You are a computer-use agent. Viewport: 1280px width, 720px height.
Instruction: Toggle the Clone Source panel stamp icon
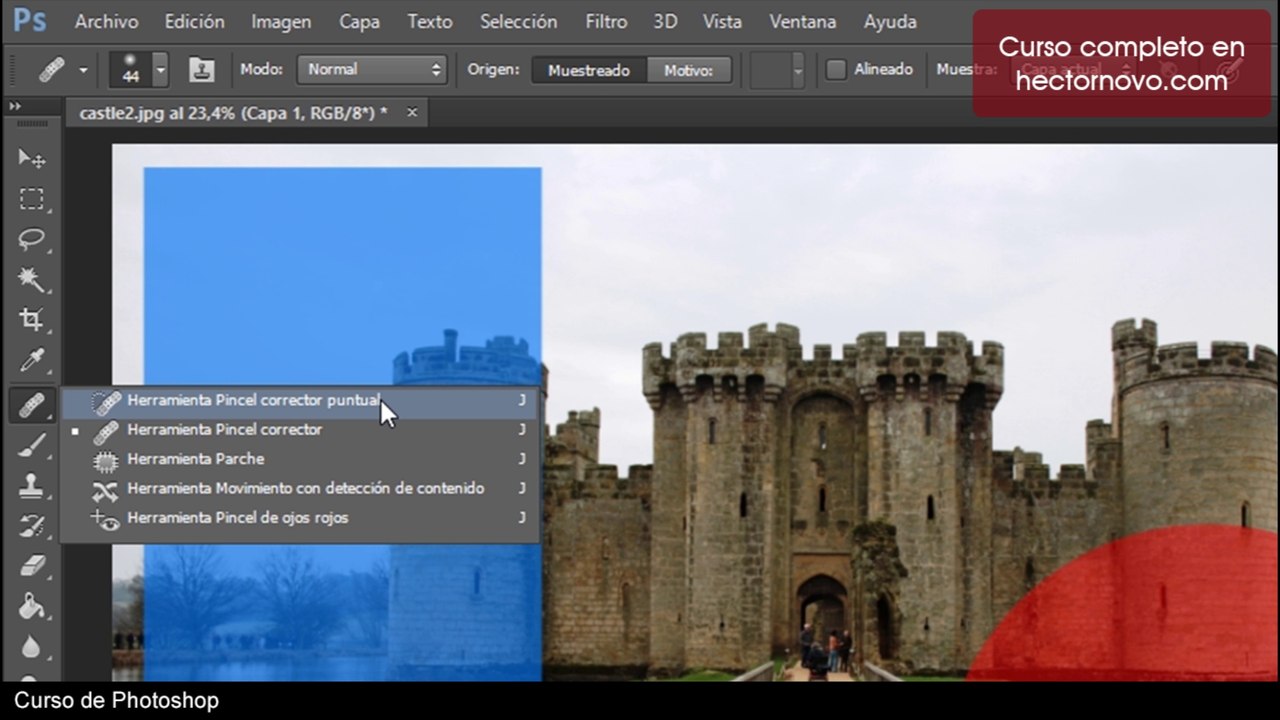click(x=203, y=70)
